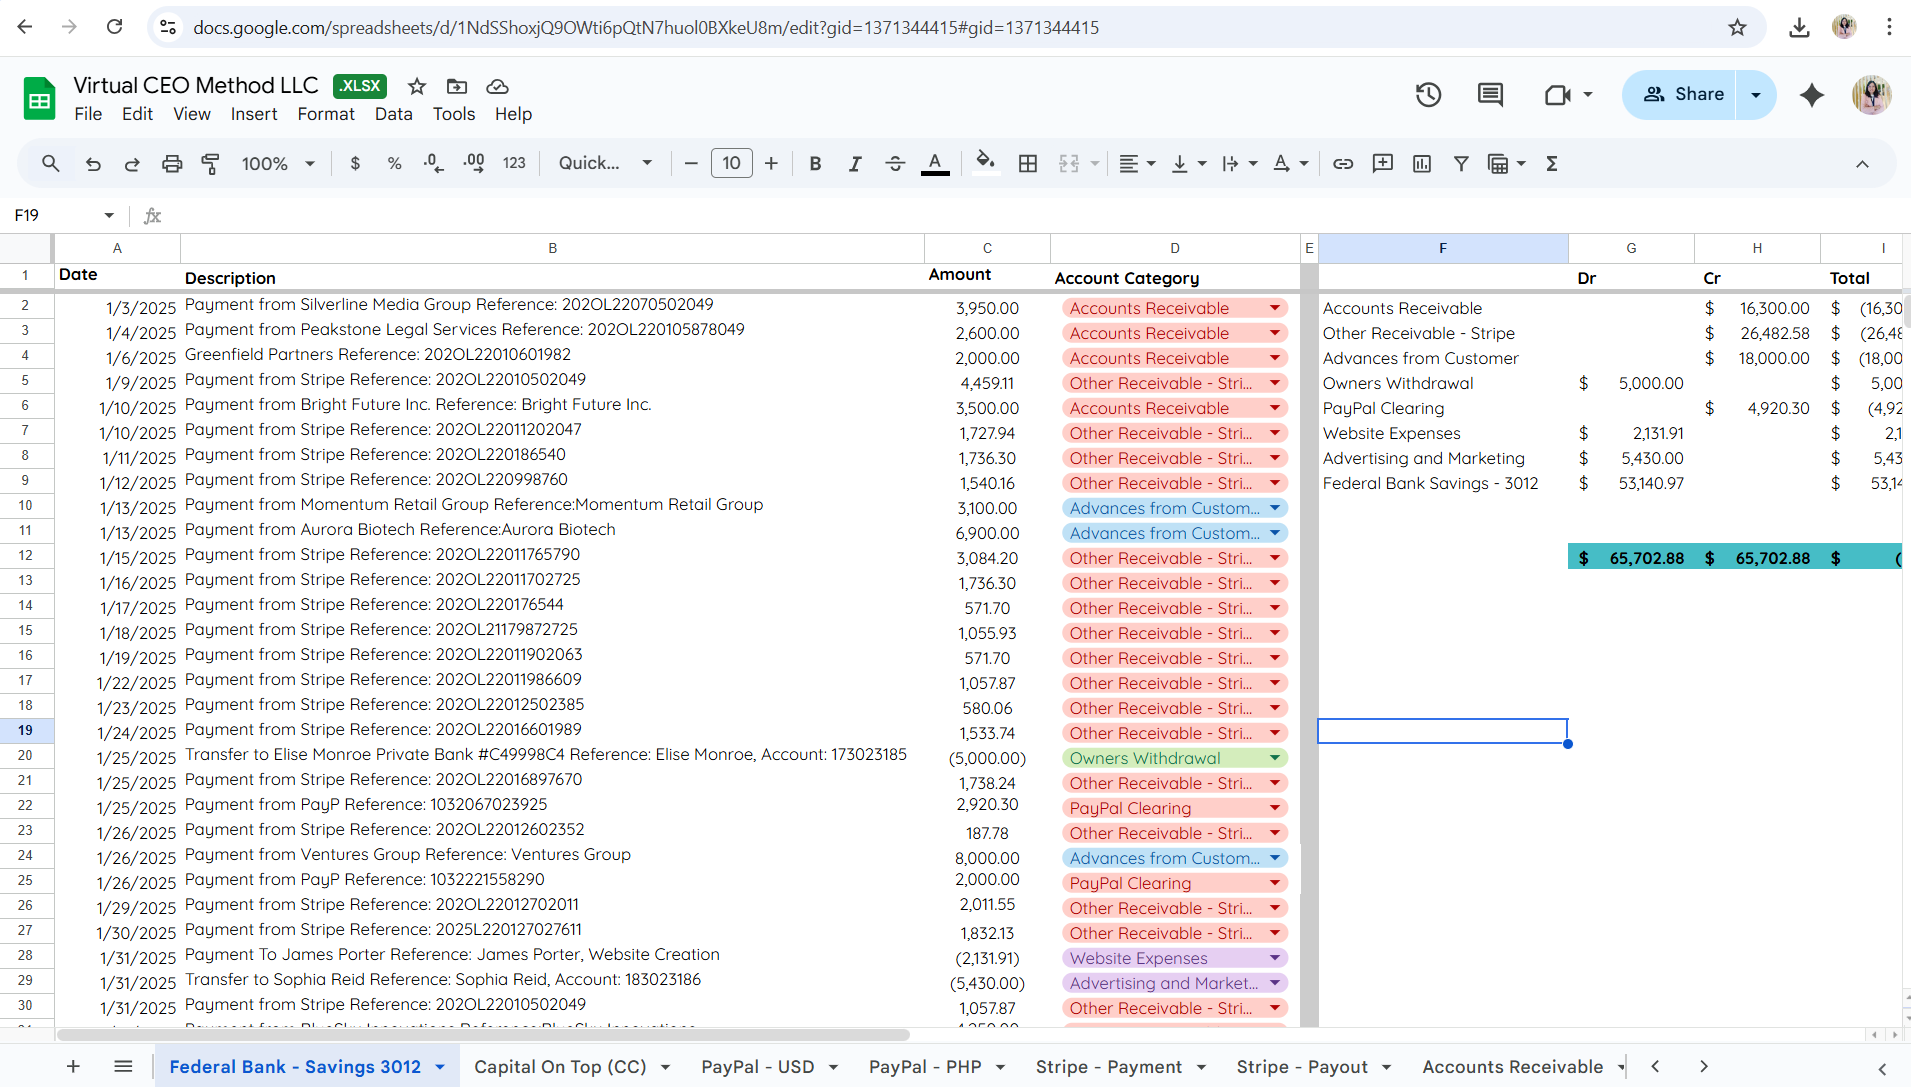1911x1087 pixels.
Task: View cloud save status
Action: pyautogui.click(x=497, y=86)
